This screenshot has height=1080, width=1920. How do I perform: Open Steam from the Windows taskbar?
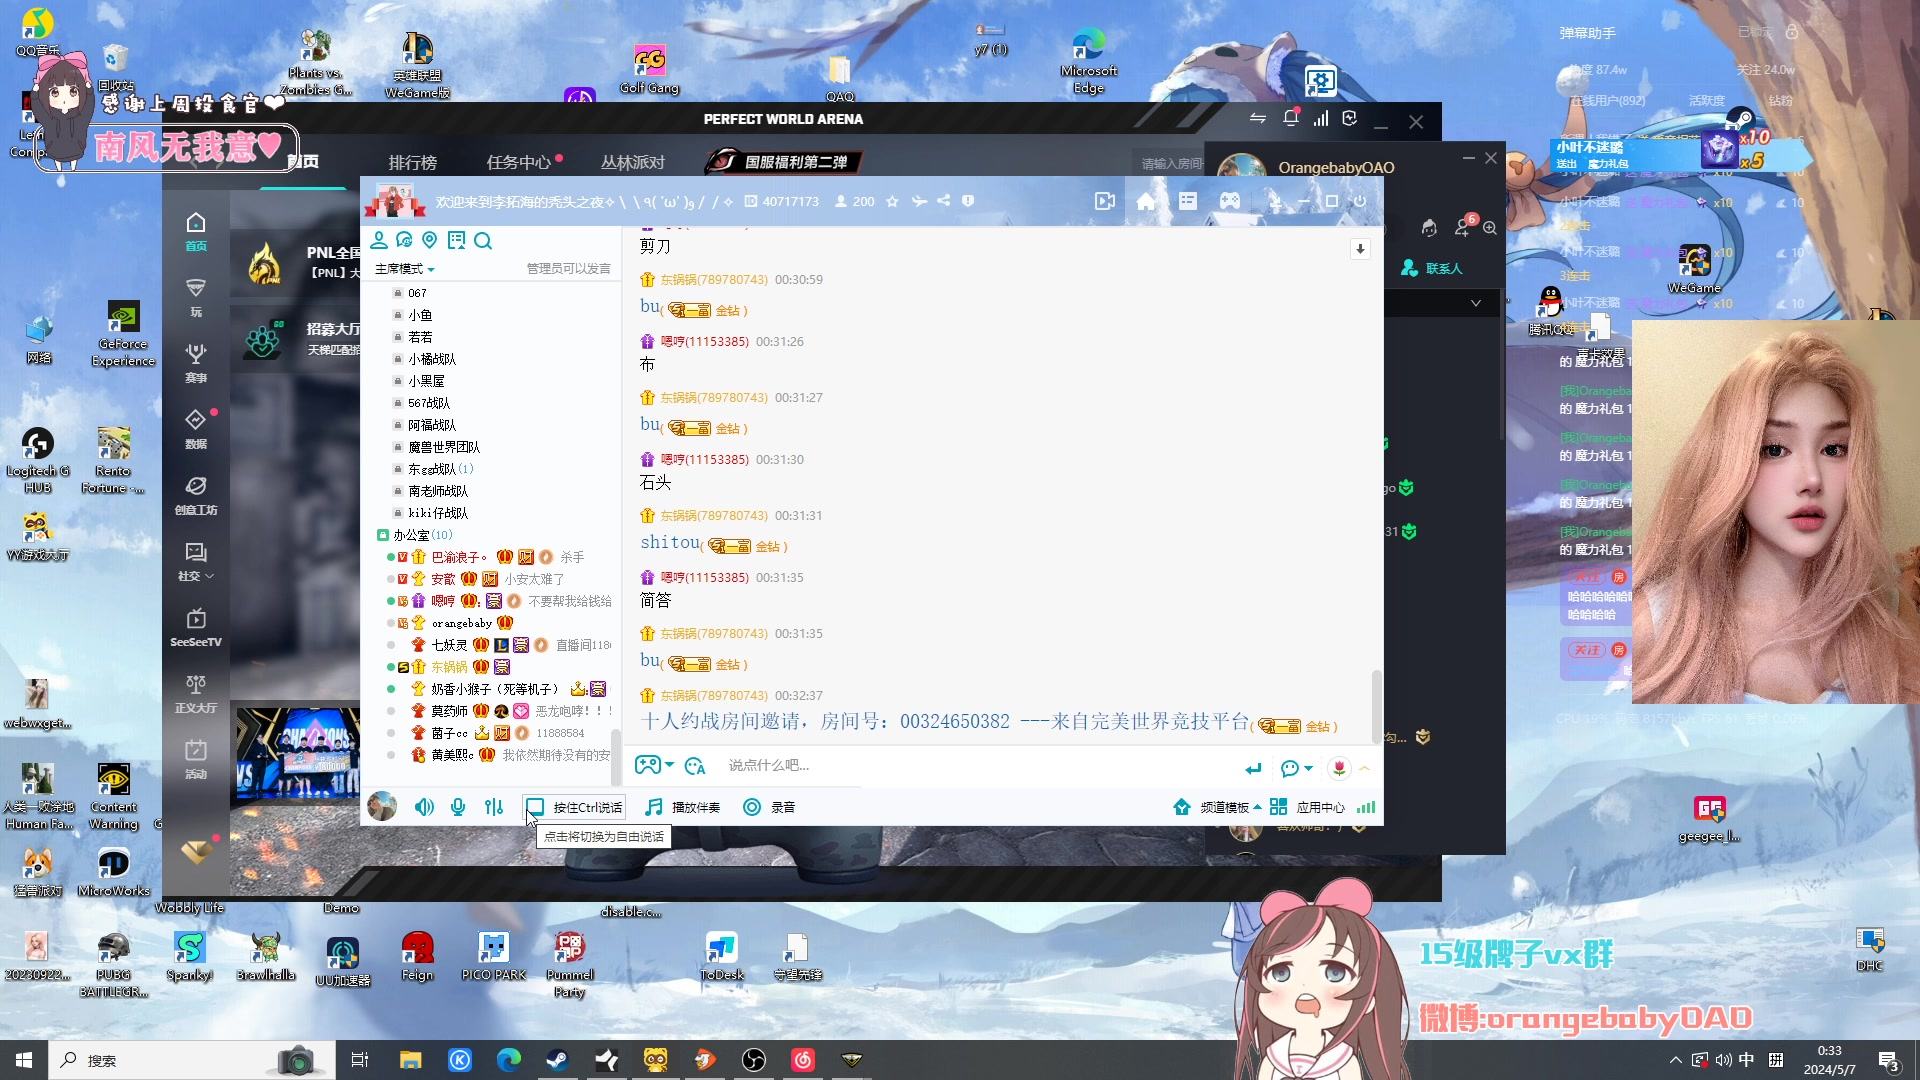coord(557,1060)
